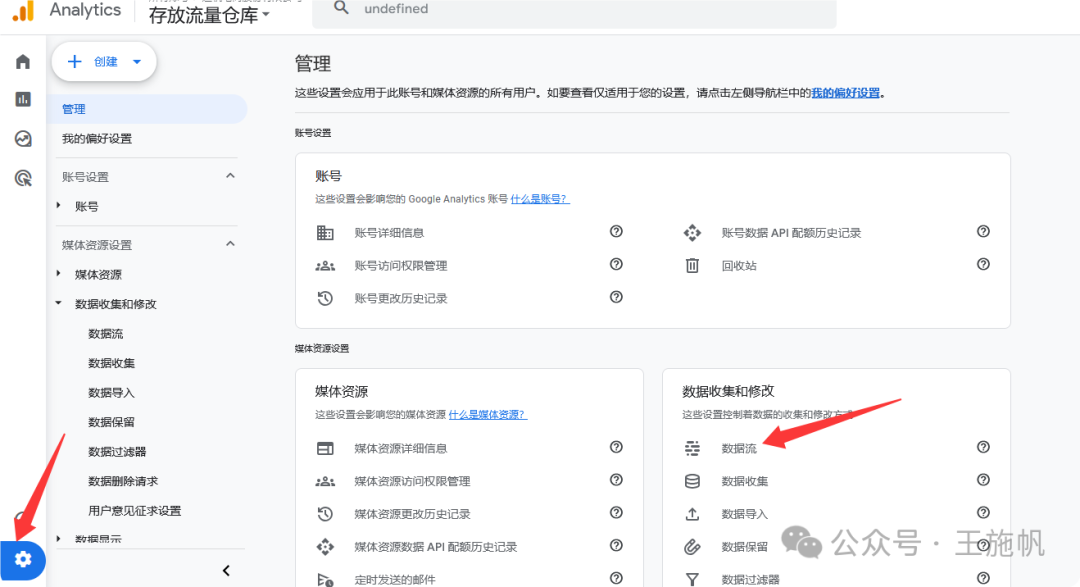Open 数据导入 in the sidebar tree
The height and width of the screenshot is (587, 1080).
click(x=112, y=393)
